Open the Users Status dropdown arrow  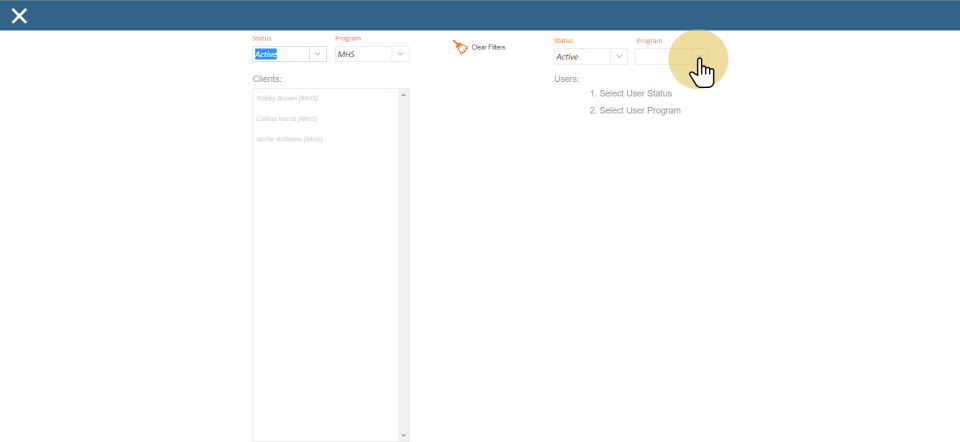tap(619, 57)
